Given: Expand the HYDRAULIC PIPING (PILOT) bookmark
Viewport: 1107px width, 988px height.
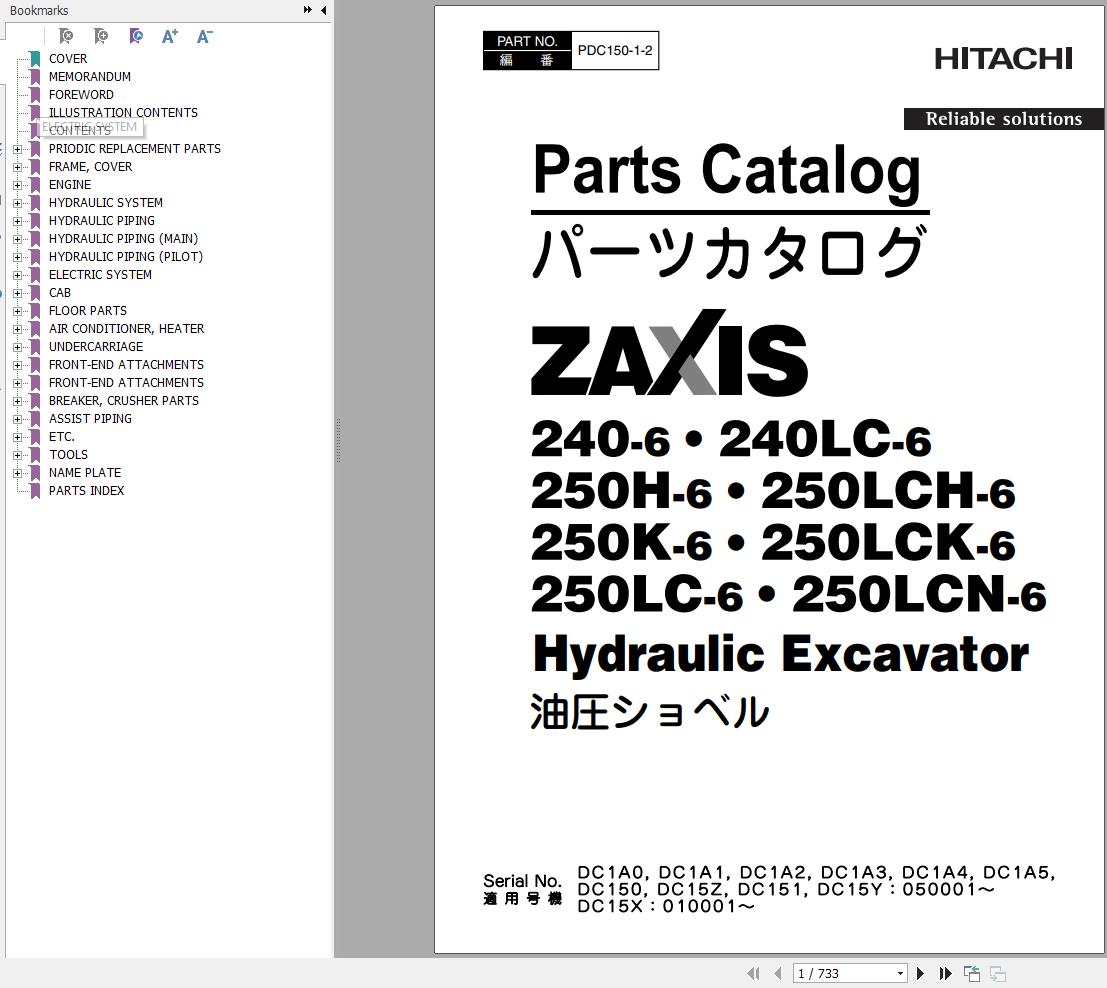Looking at the screenshot, I should pos(18,257).
